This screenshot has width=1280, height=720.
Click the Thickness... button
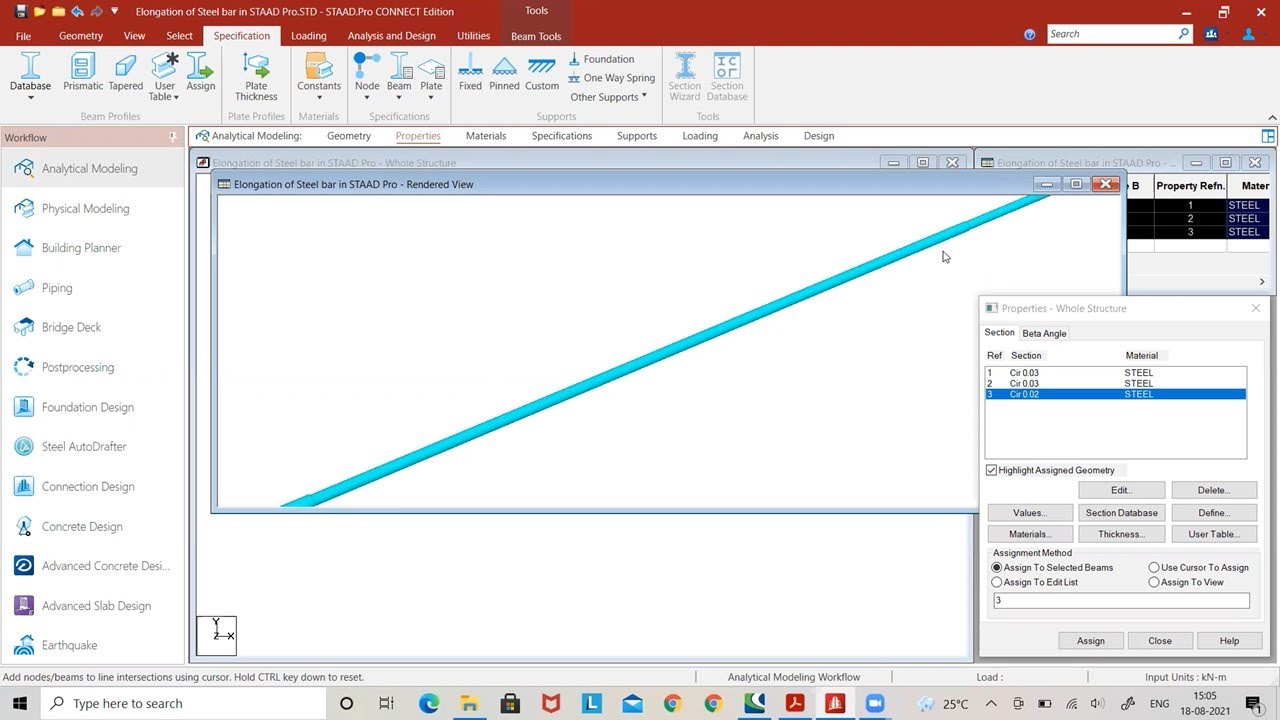point(1121,534)
